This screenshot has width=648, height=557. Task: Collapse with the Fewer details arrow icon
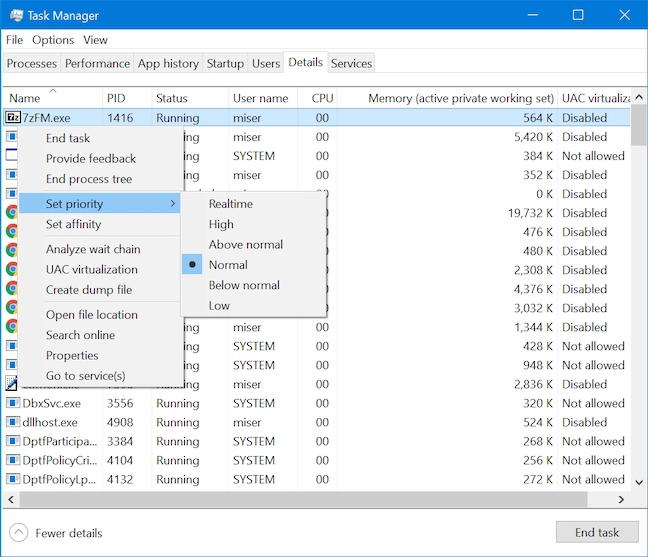coord(18,533)
